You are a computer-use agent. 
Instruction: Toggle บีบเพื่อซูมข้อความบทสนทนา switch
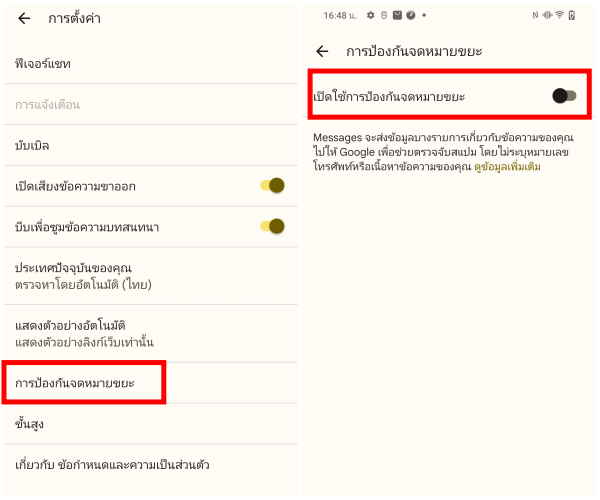click(x=272, y=226)
